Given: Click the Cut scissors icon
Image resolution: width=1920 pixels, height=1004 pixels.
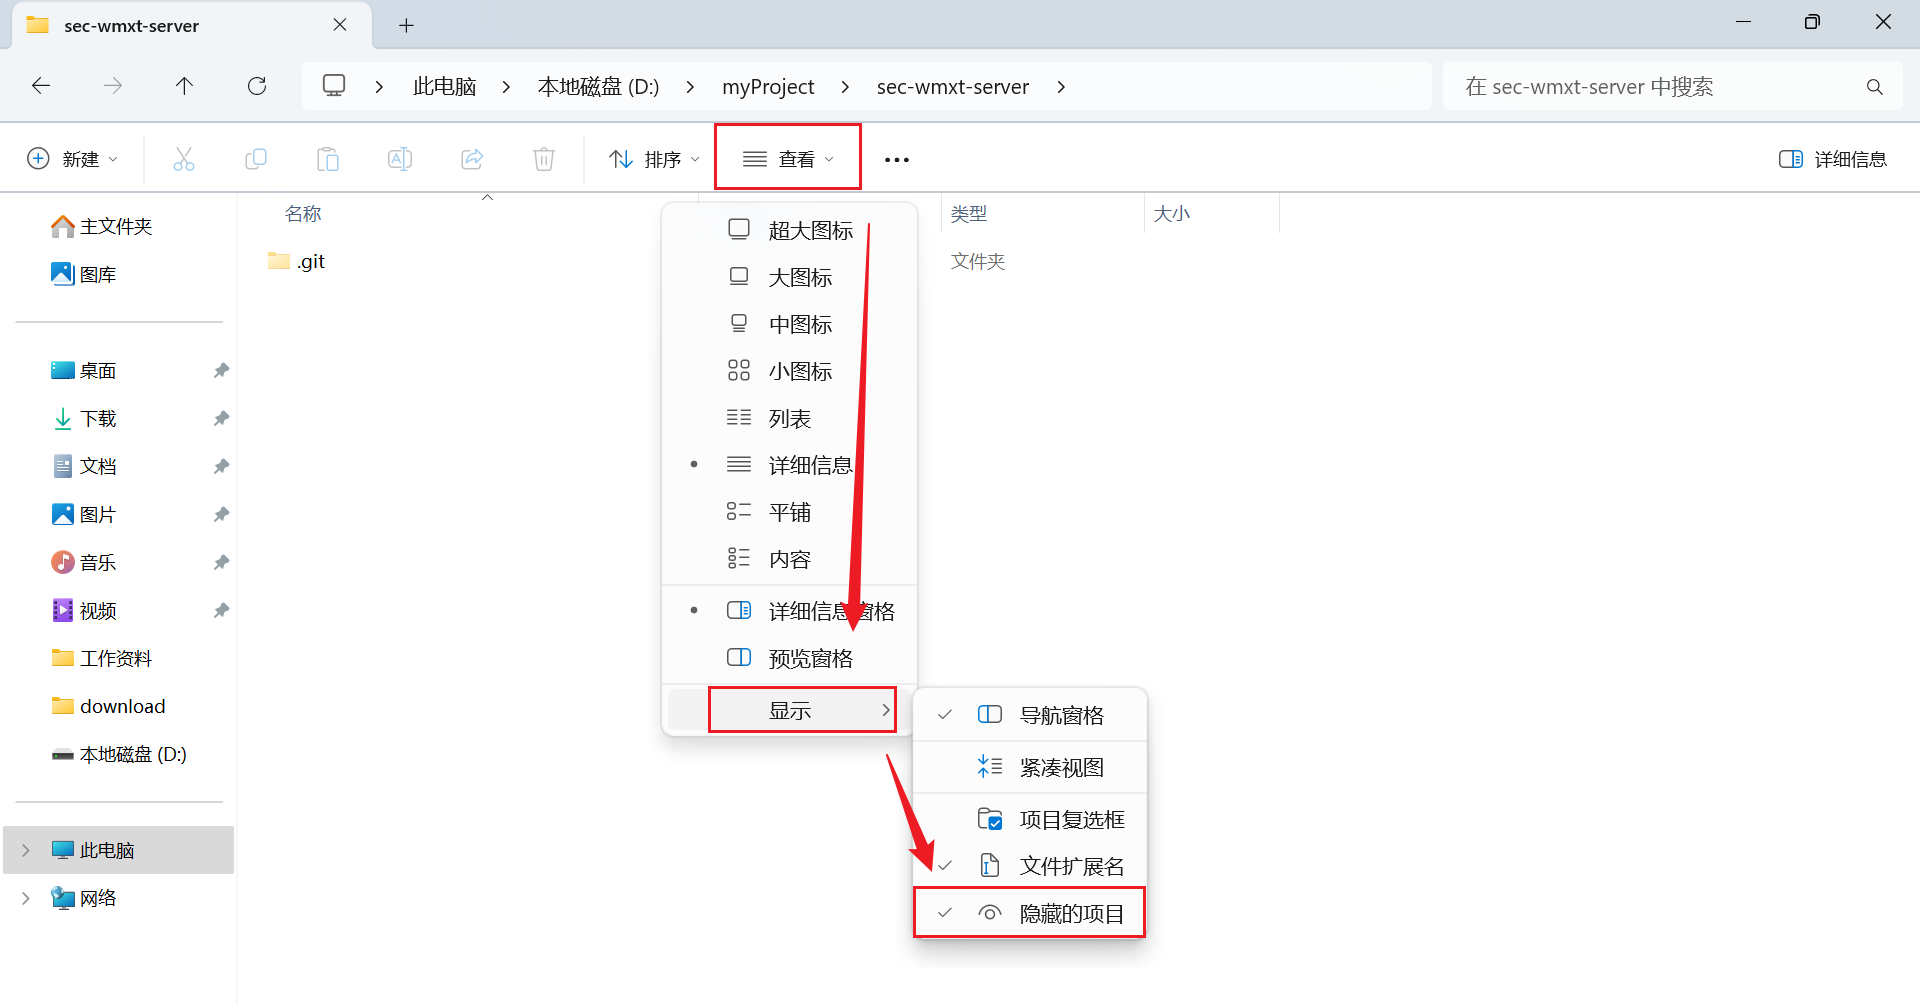Looking at the screenshot, I should click(184, 159).
